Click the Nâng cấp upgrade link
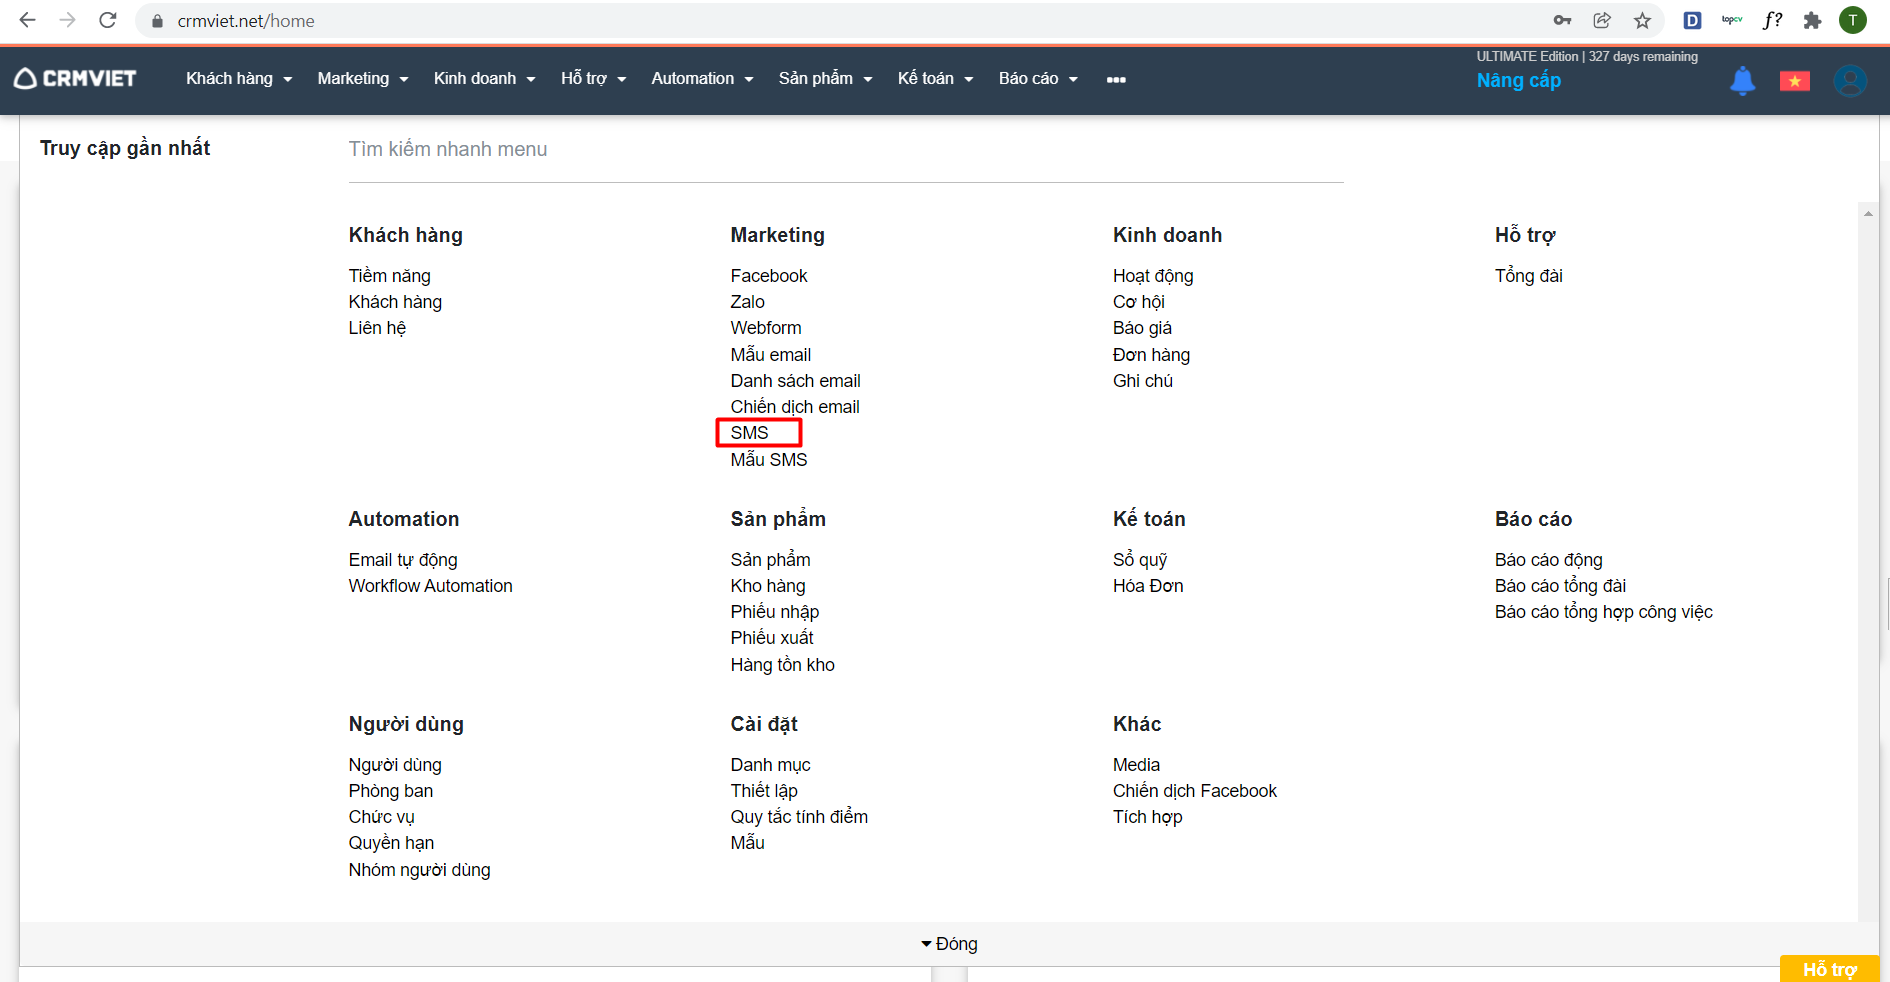 click(1518, 81)
